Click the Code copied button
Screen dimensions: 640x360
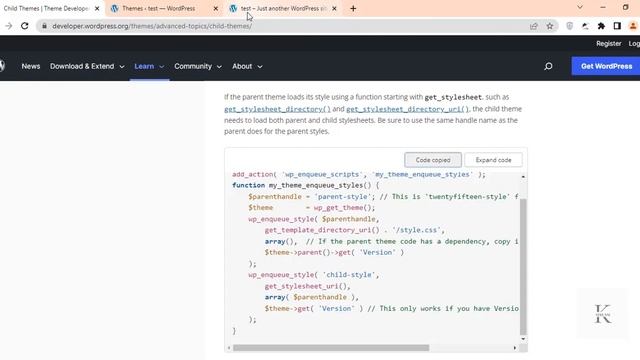433,160
